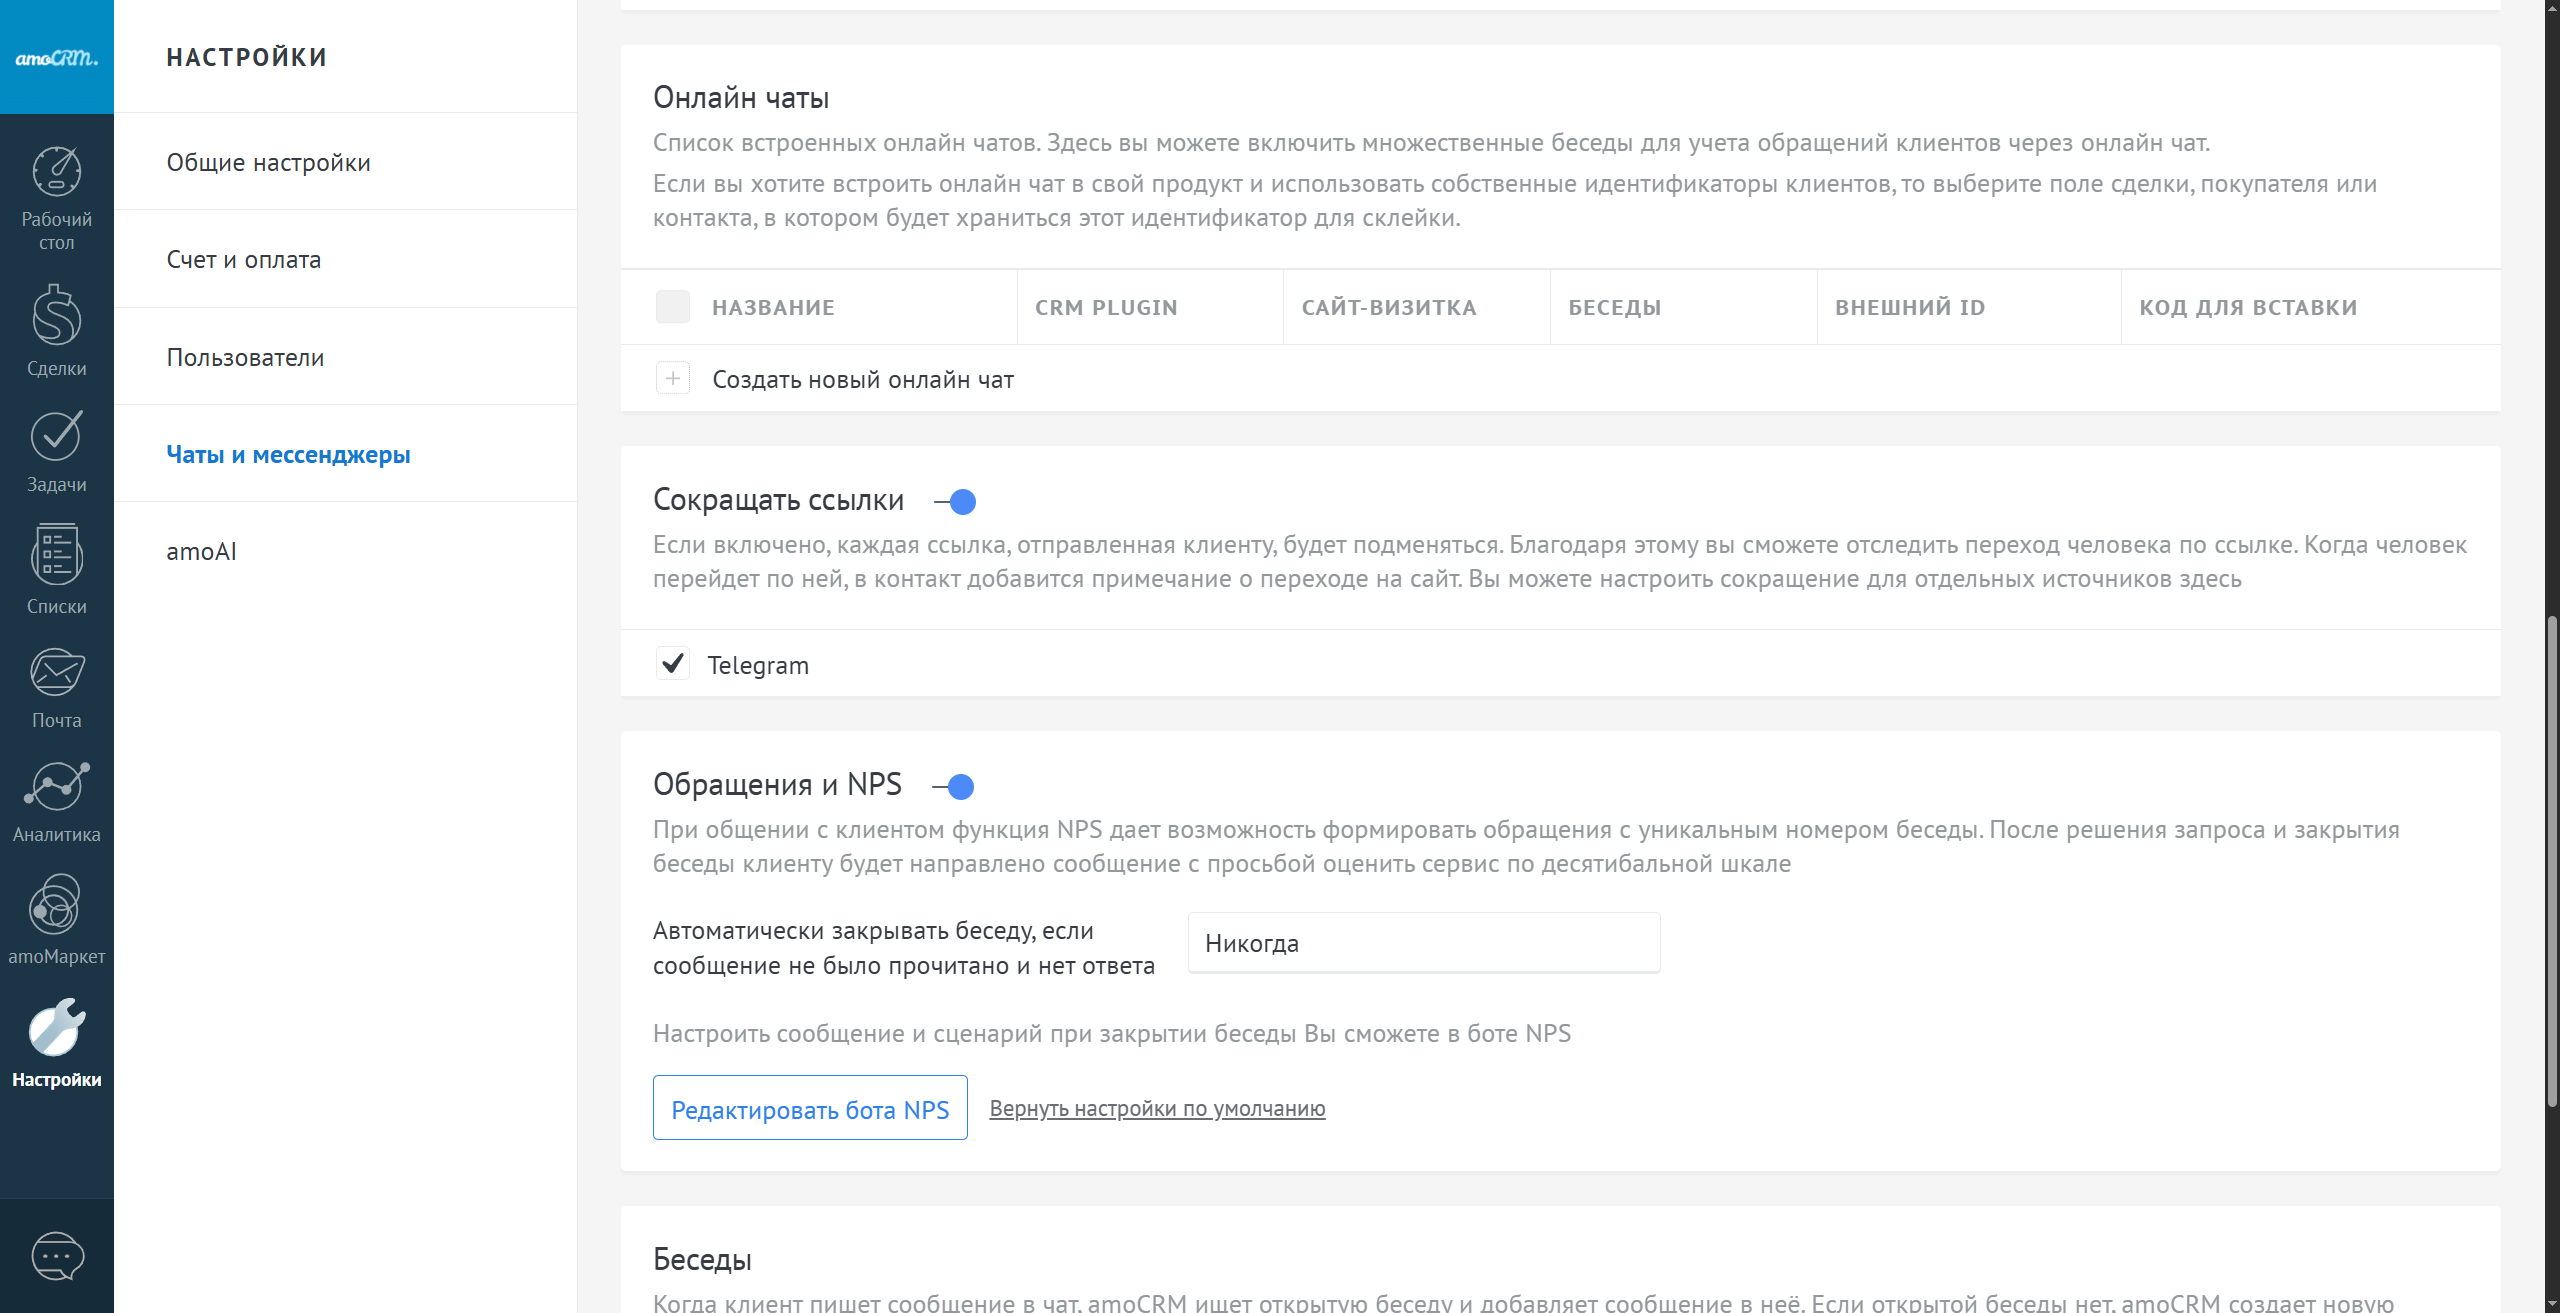Click plus icon to create online chat
Image resolution: width=2560 pixels, height=1313 pixels.
click(673, 379)
